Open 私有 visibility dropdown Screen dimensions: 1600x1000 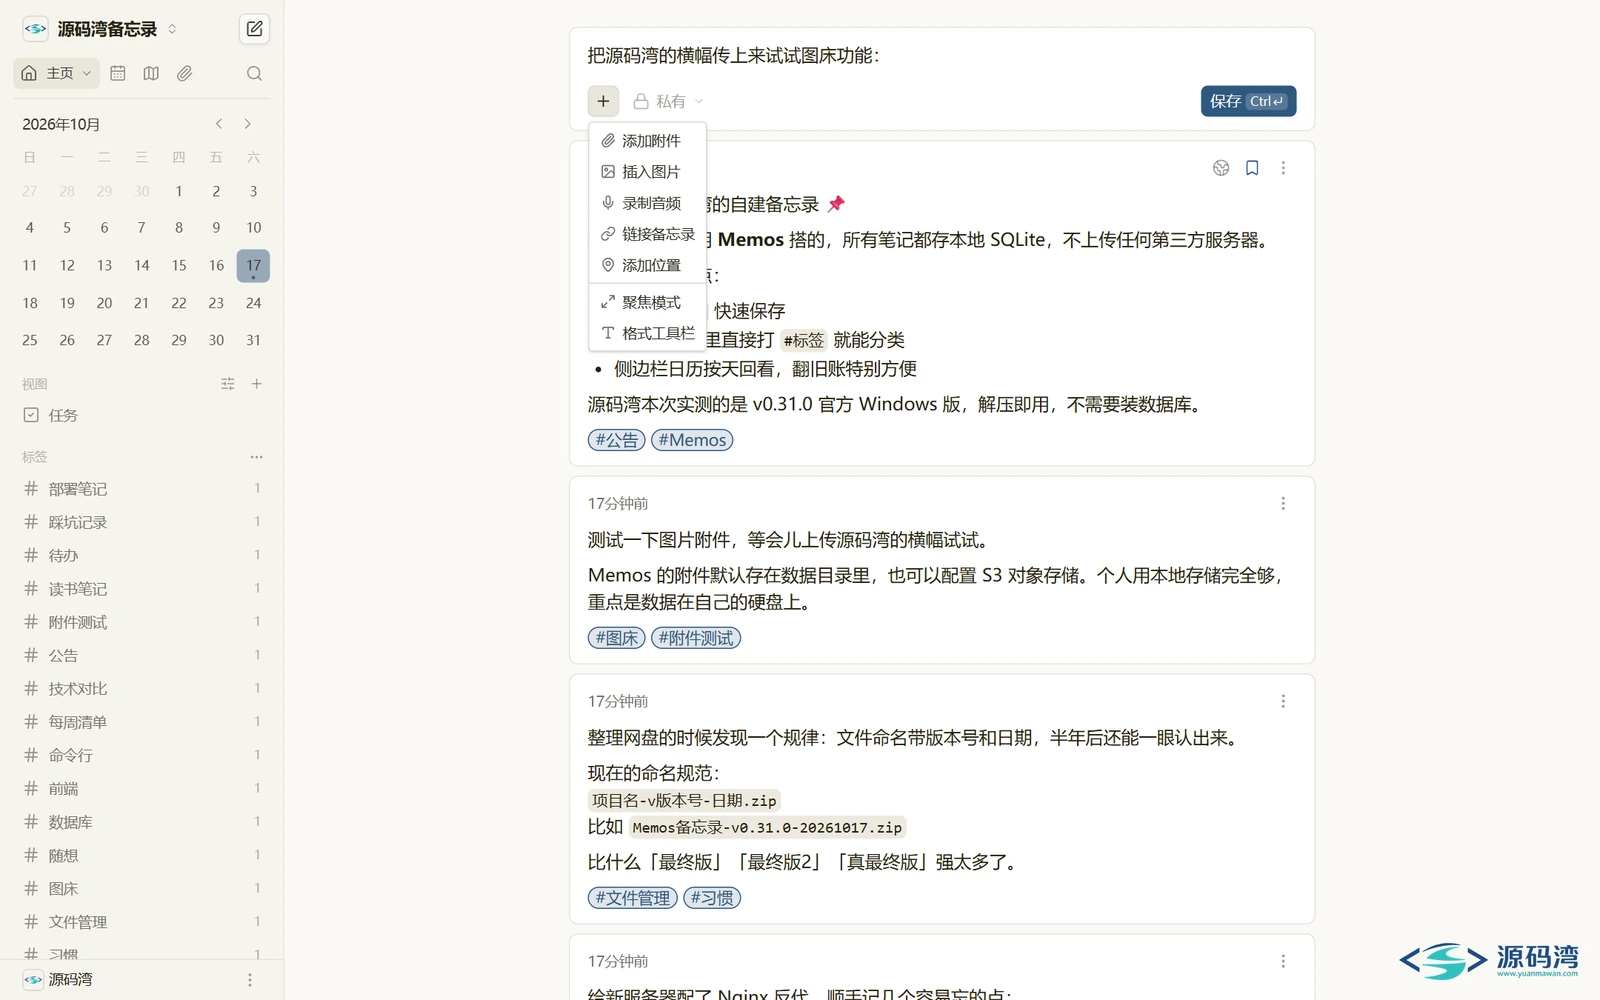(668, 101)
